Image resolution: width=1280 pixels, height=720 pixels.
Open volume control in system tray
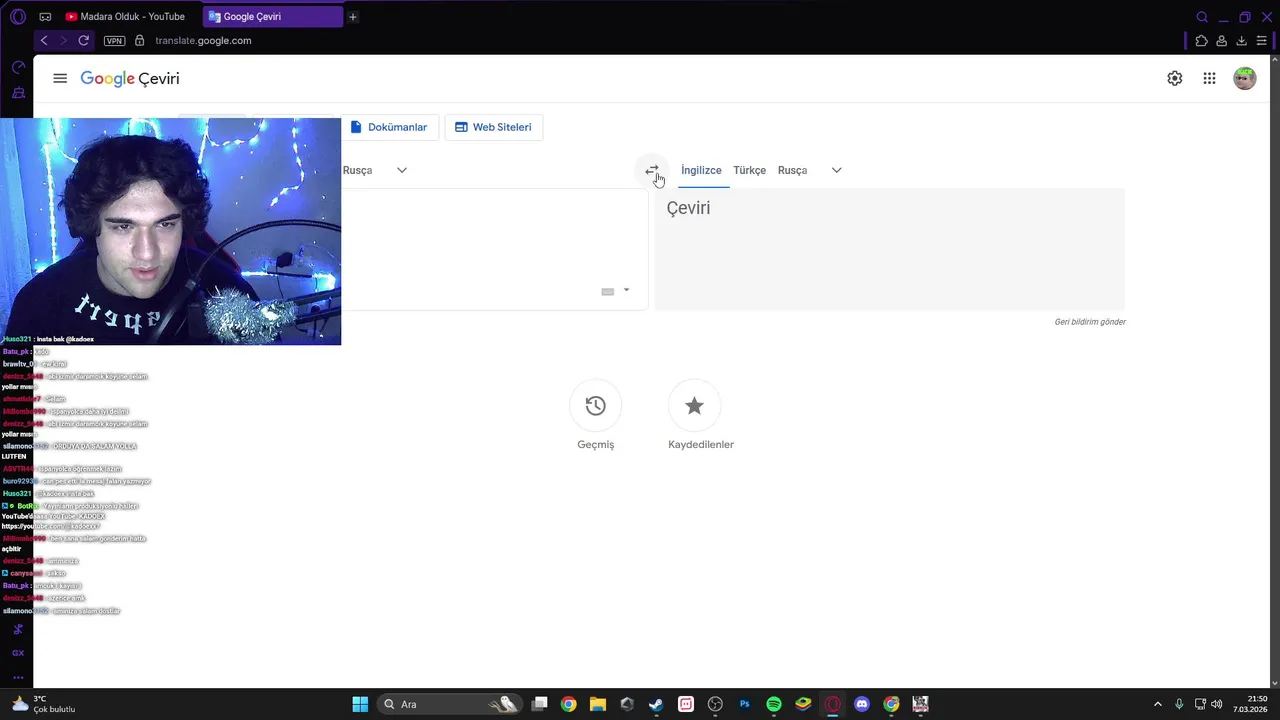click(1217, 704)
